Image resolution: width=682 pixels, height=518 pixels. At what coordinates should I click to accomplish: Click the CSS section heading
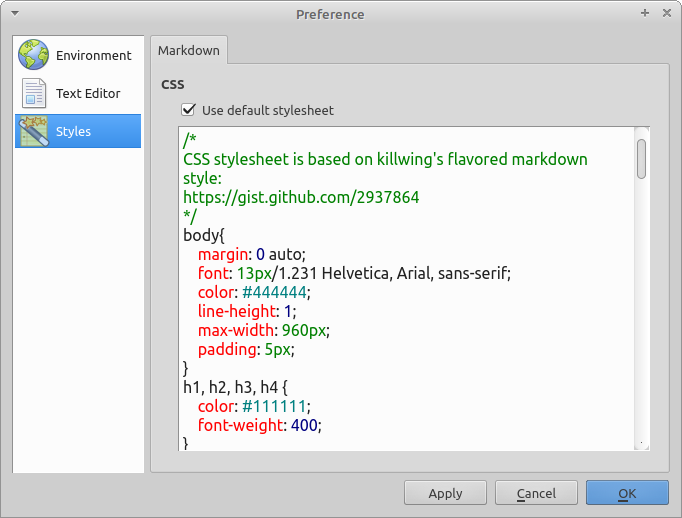[x=173, y=84]
